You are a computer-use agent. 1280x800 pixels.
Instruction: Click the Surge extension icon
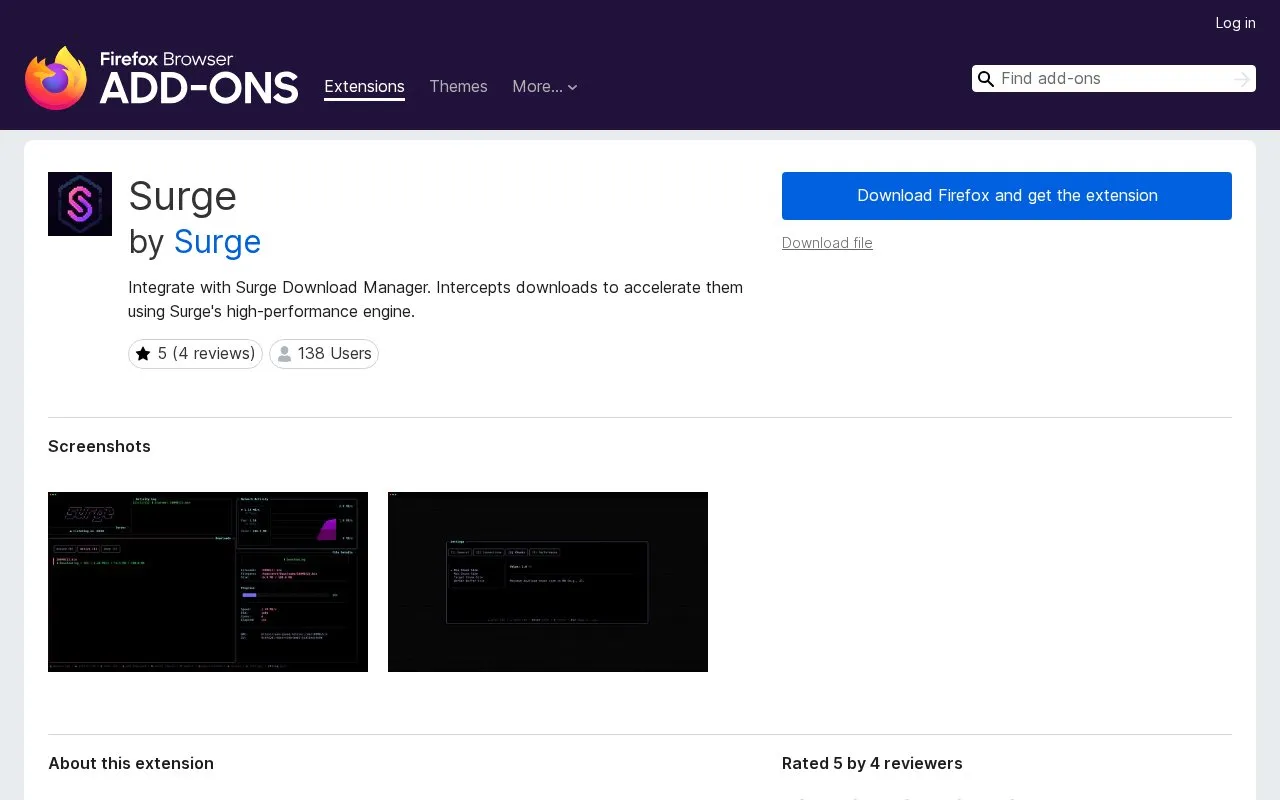[80, 204]
